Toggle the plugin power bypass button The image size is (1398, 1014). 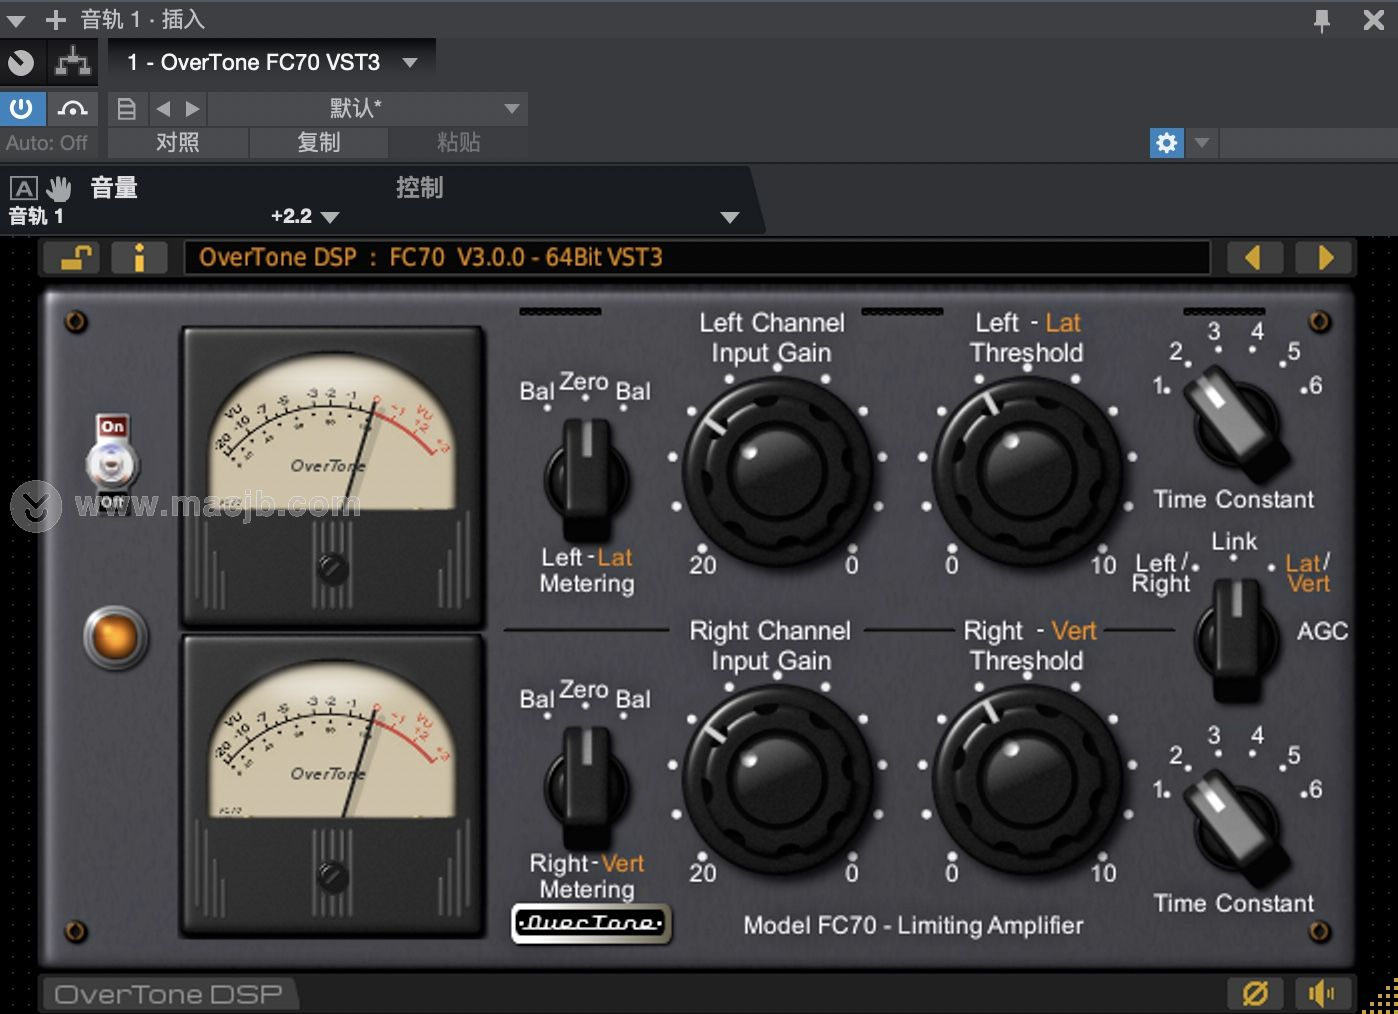(21, 108)
